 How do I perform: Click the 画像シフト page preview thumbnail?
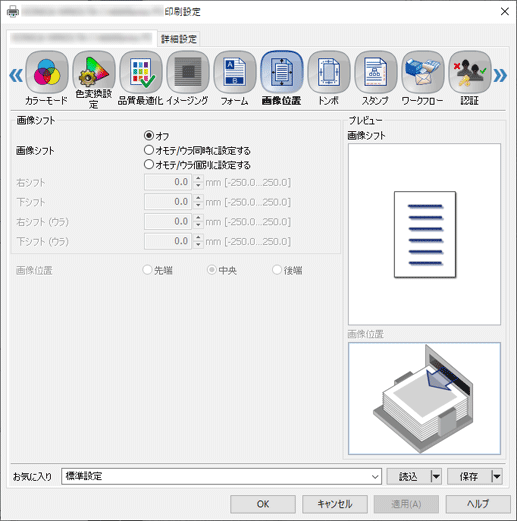click(424, 234)
